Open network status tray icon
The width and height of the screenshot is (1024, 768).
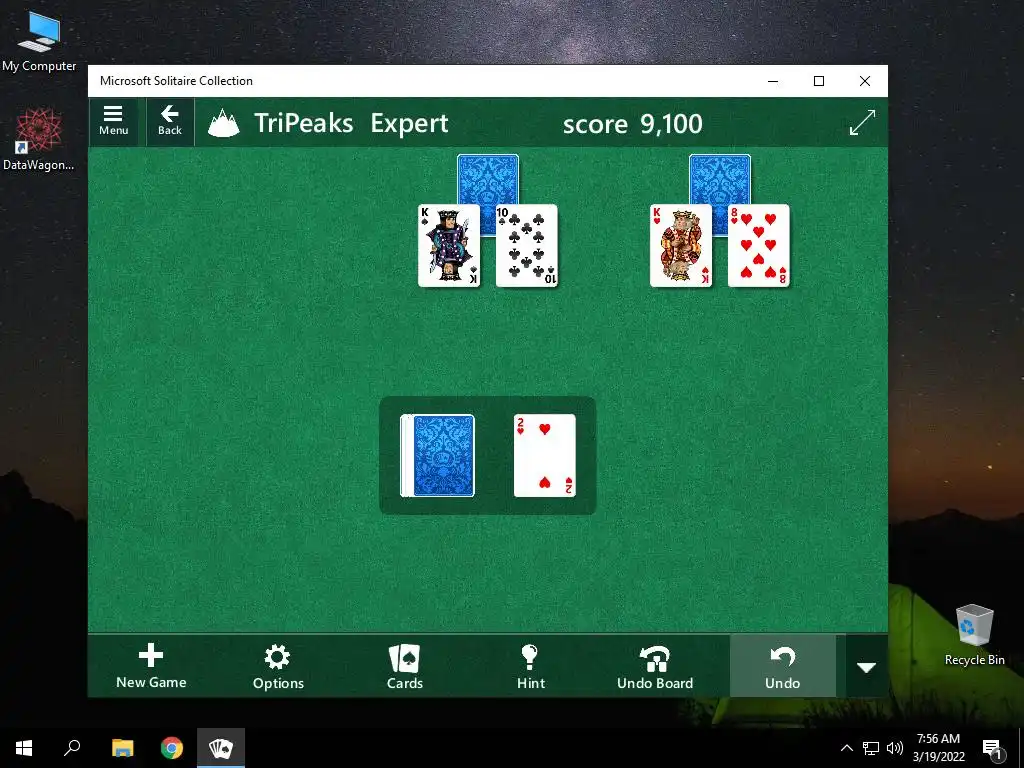[871, 748]
